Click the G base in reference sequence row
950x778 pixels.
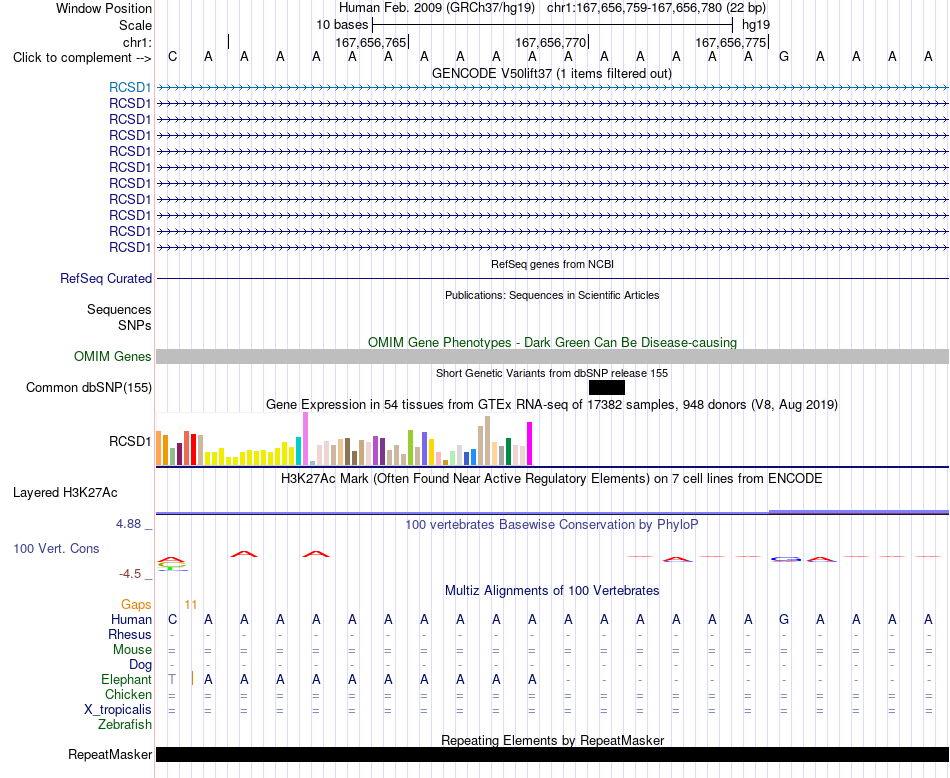(784, 57)
